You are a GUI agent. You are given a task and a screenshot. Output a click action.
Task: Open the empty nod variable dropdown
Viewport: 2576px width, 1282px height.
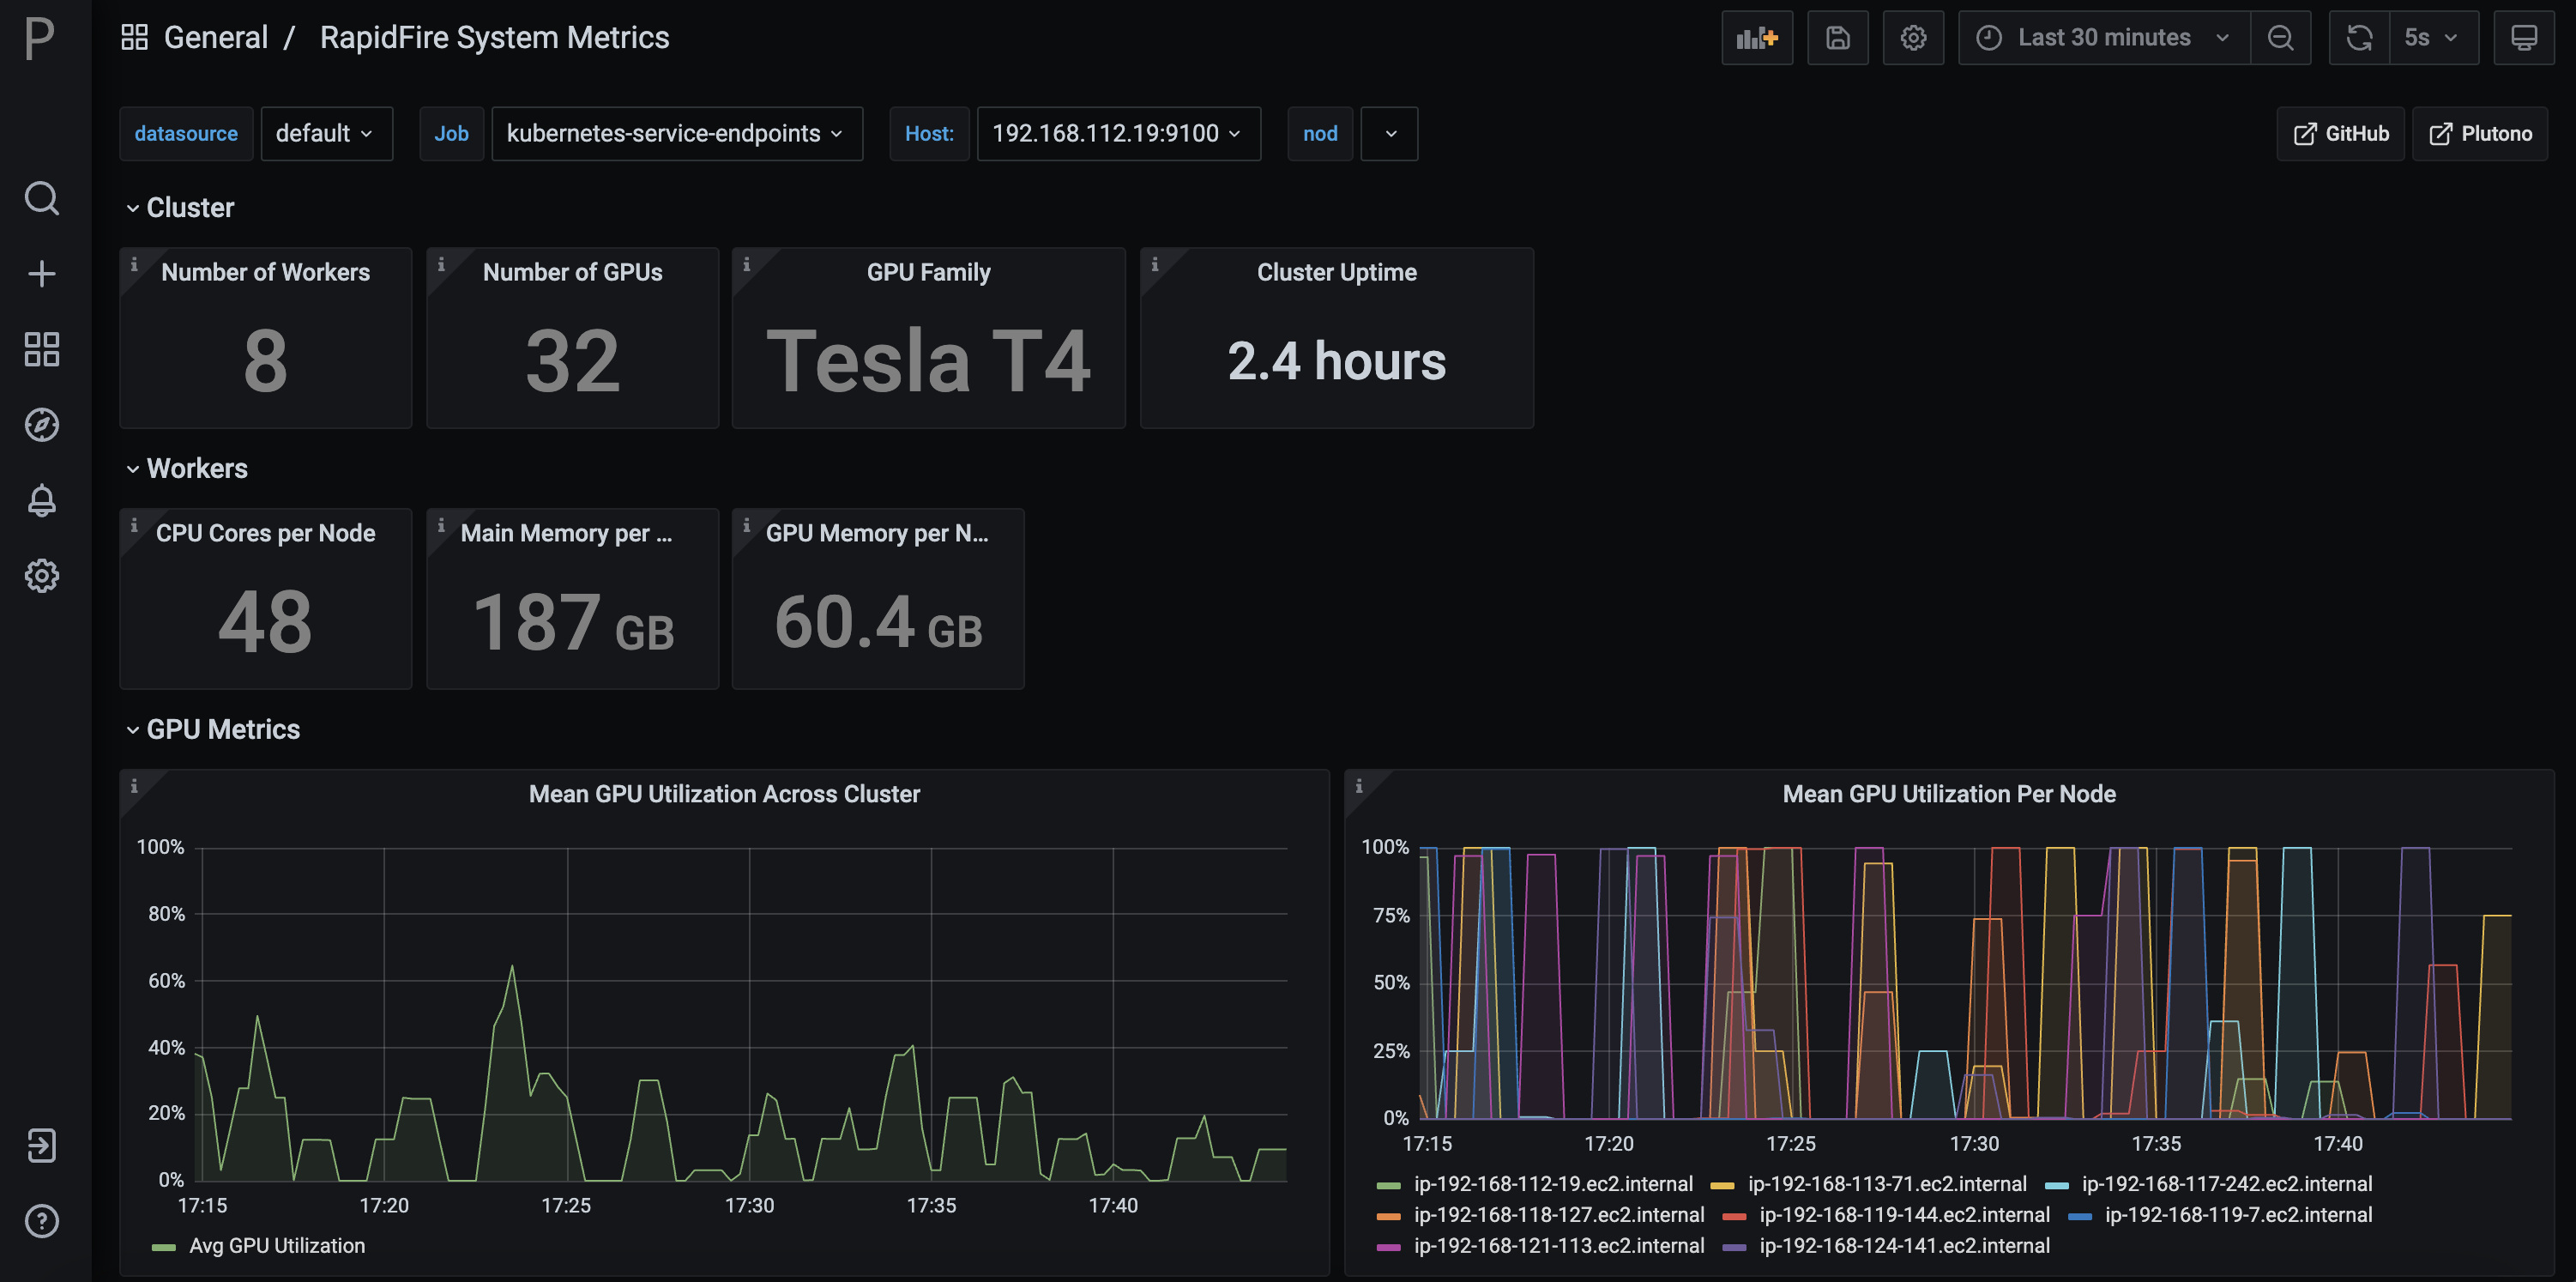(1390, 134)
